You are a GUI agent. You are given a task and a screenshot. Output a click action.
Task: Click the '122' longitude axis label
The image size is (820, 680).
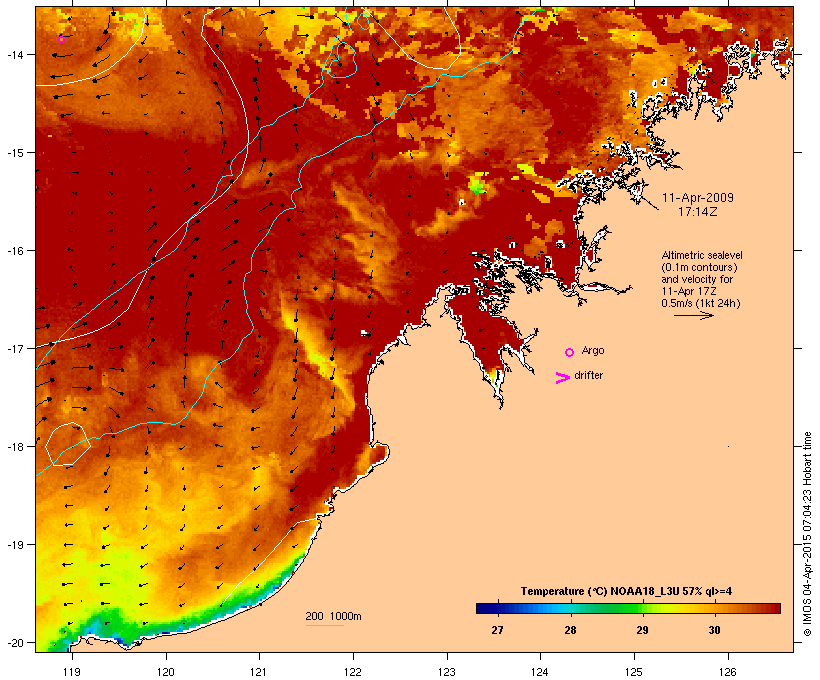pos(353,672)
